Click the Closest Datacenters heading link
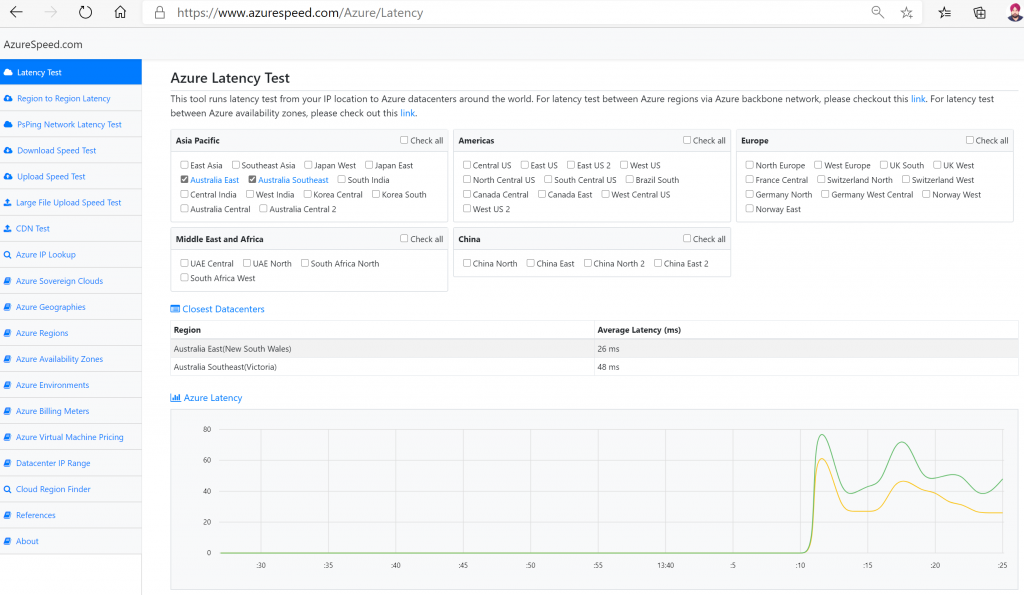This screenshot has height=595, width=1024. pos(223,310)
